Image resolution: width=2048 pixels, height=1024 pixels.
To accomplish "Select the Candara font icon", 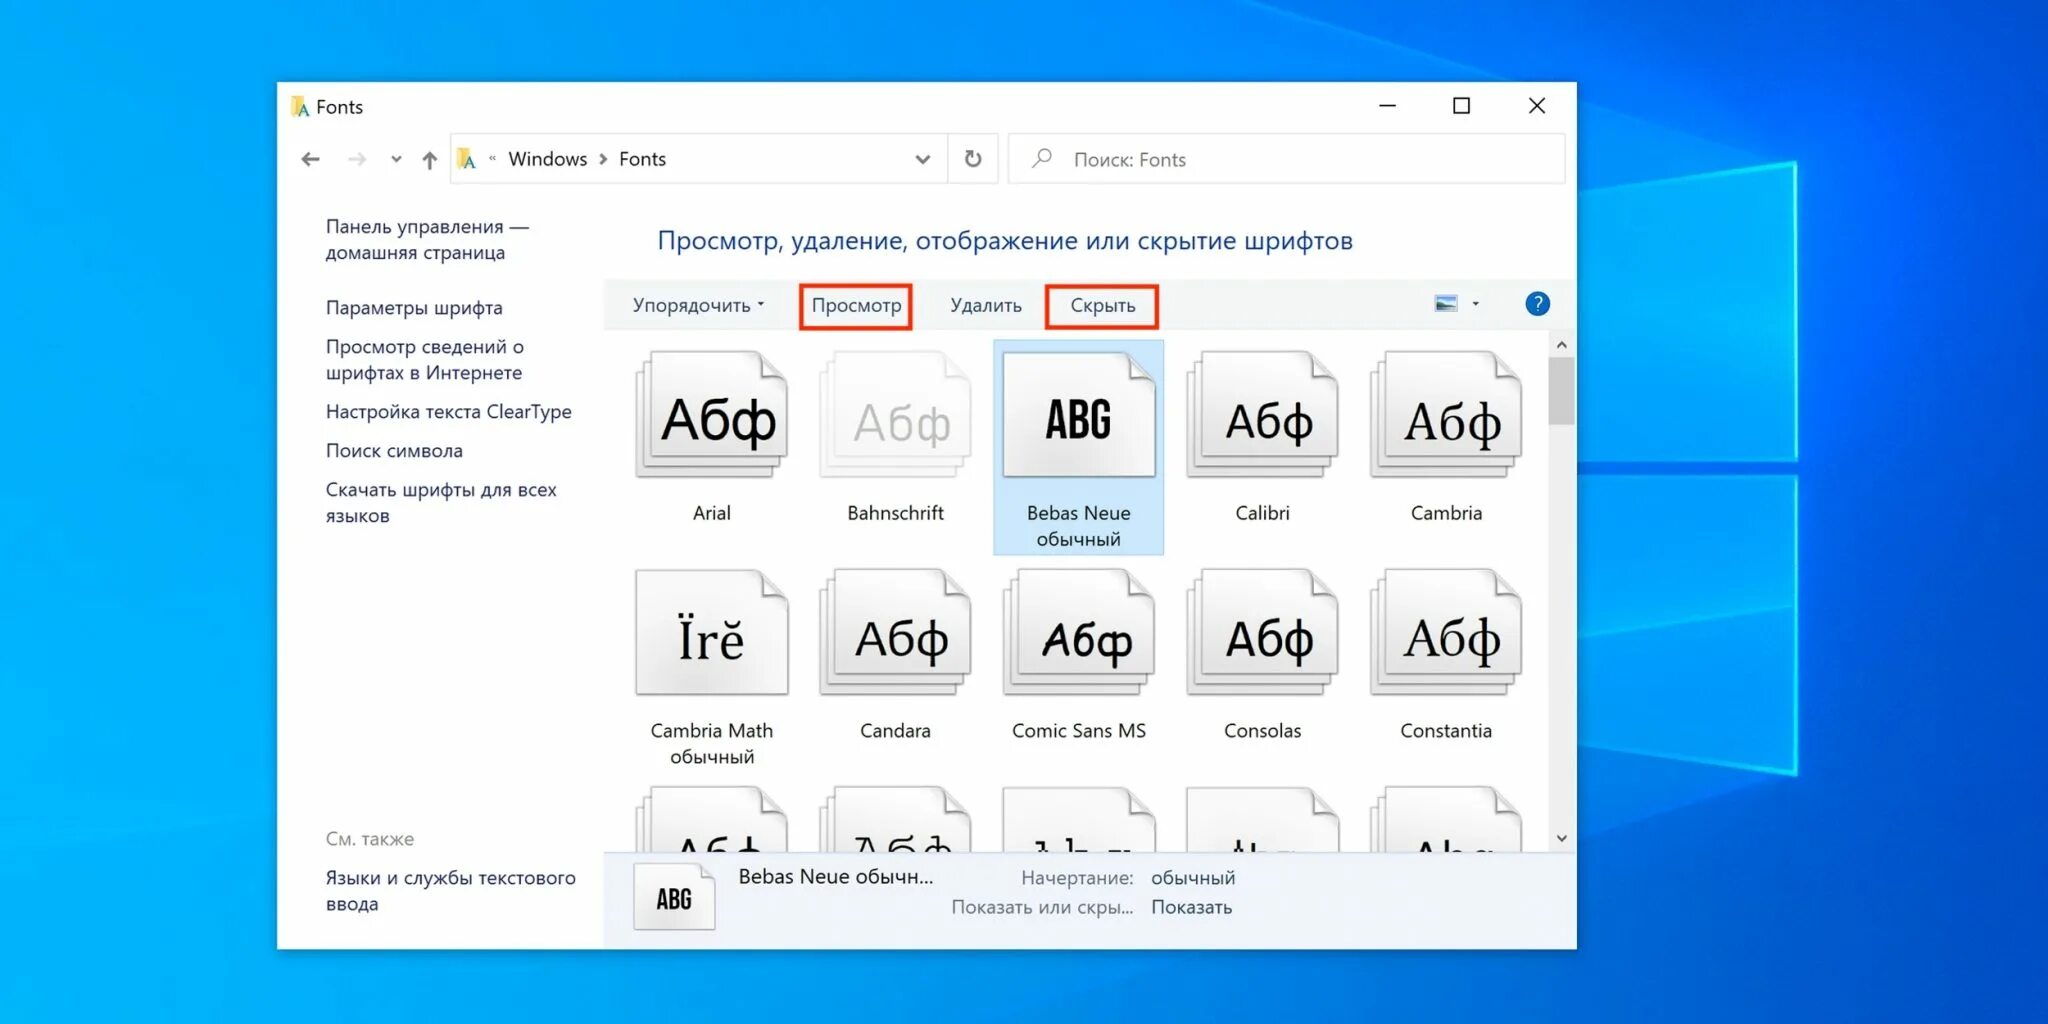I will pos(895,633).
